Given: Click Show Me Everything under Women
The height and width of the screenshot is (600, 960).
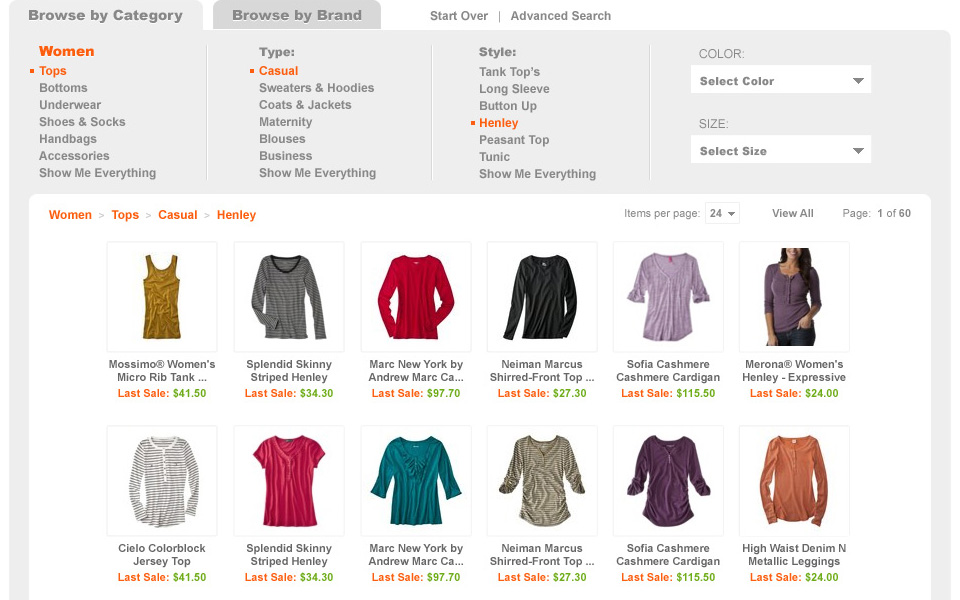Looking at the screenshot, I should [x=97, y=173].
